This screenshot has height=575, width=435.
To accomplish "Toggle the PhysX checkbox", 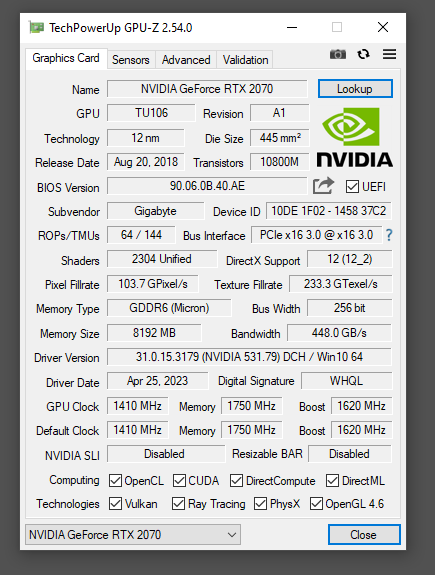I will (260, 504).
